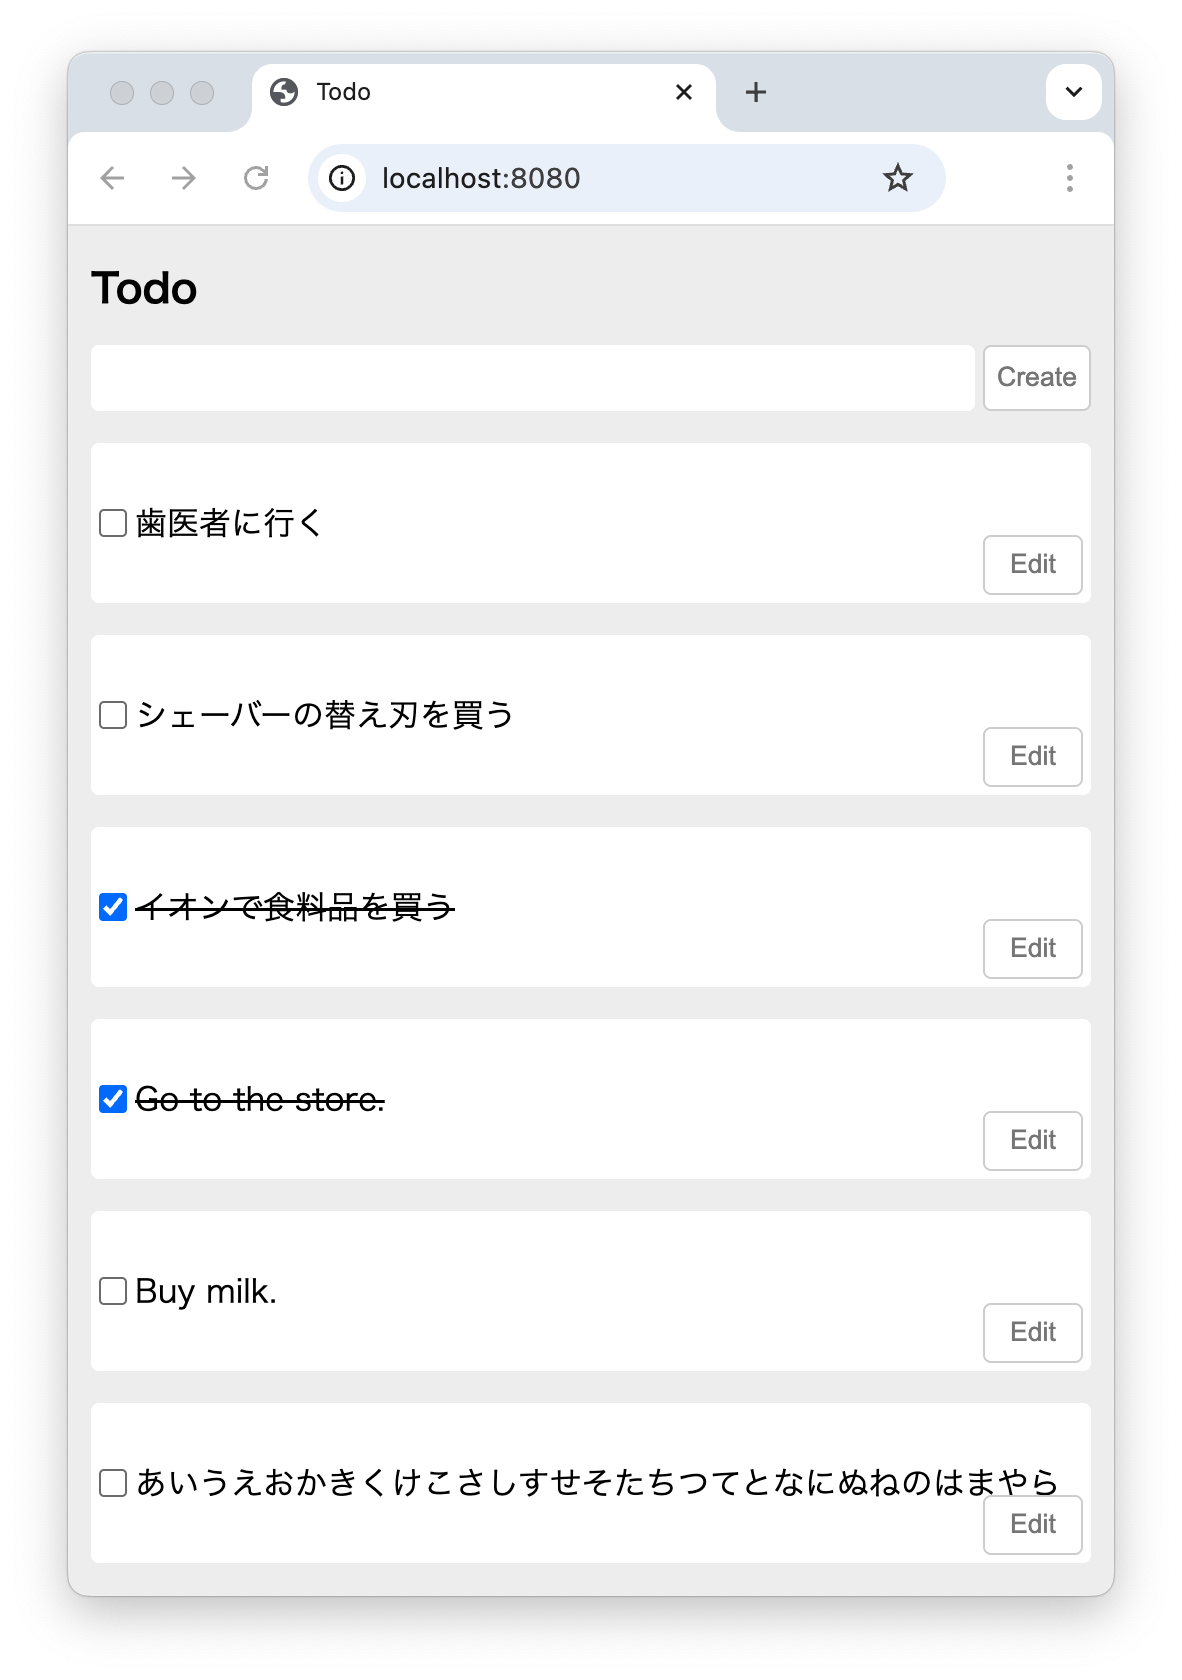This screenshot has height=1680, width=1182.
Task: View site information icon in address bar
Action: click(x=342, y=178)
